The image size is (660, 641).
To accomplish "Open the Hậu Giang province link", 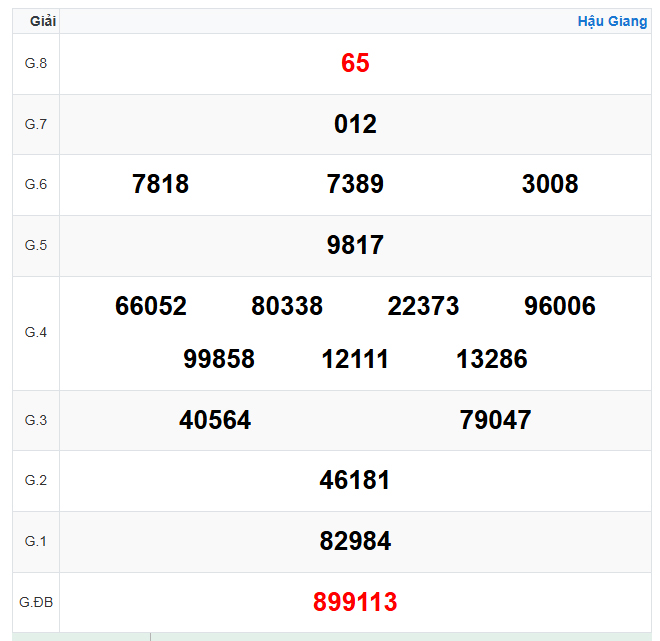I will (612, 21).
